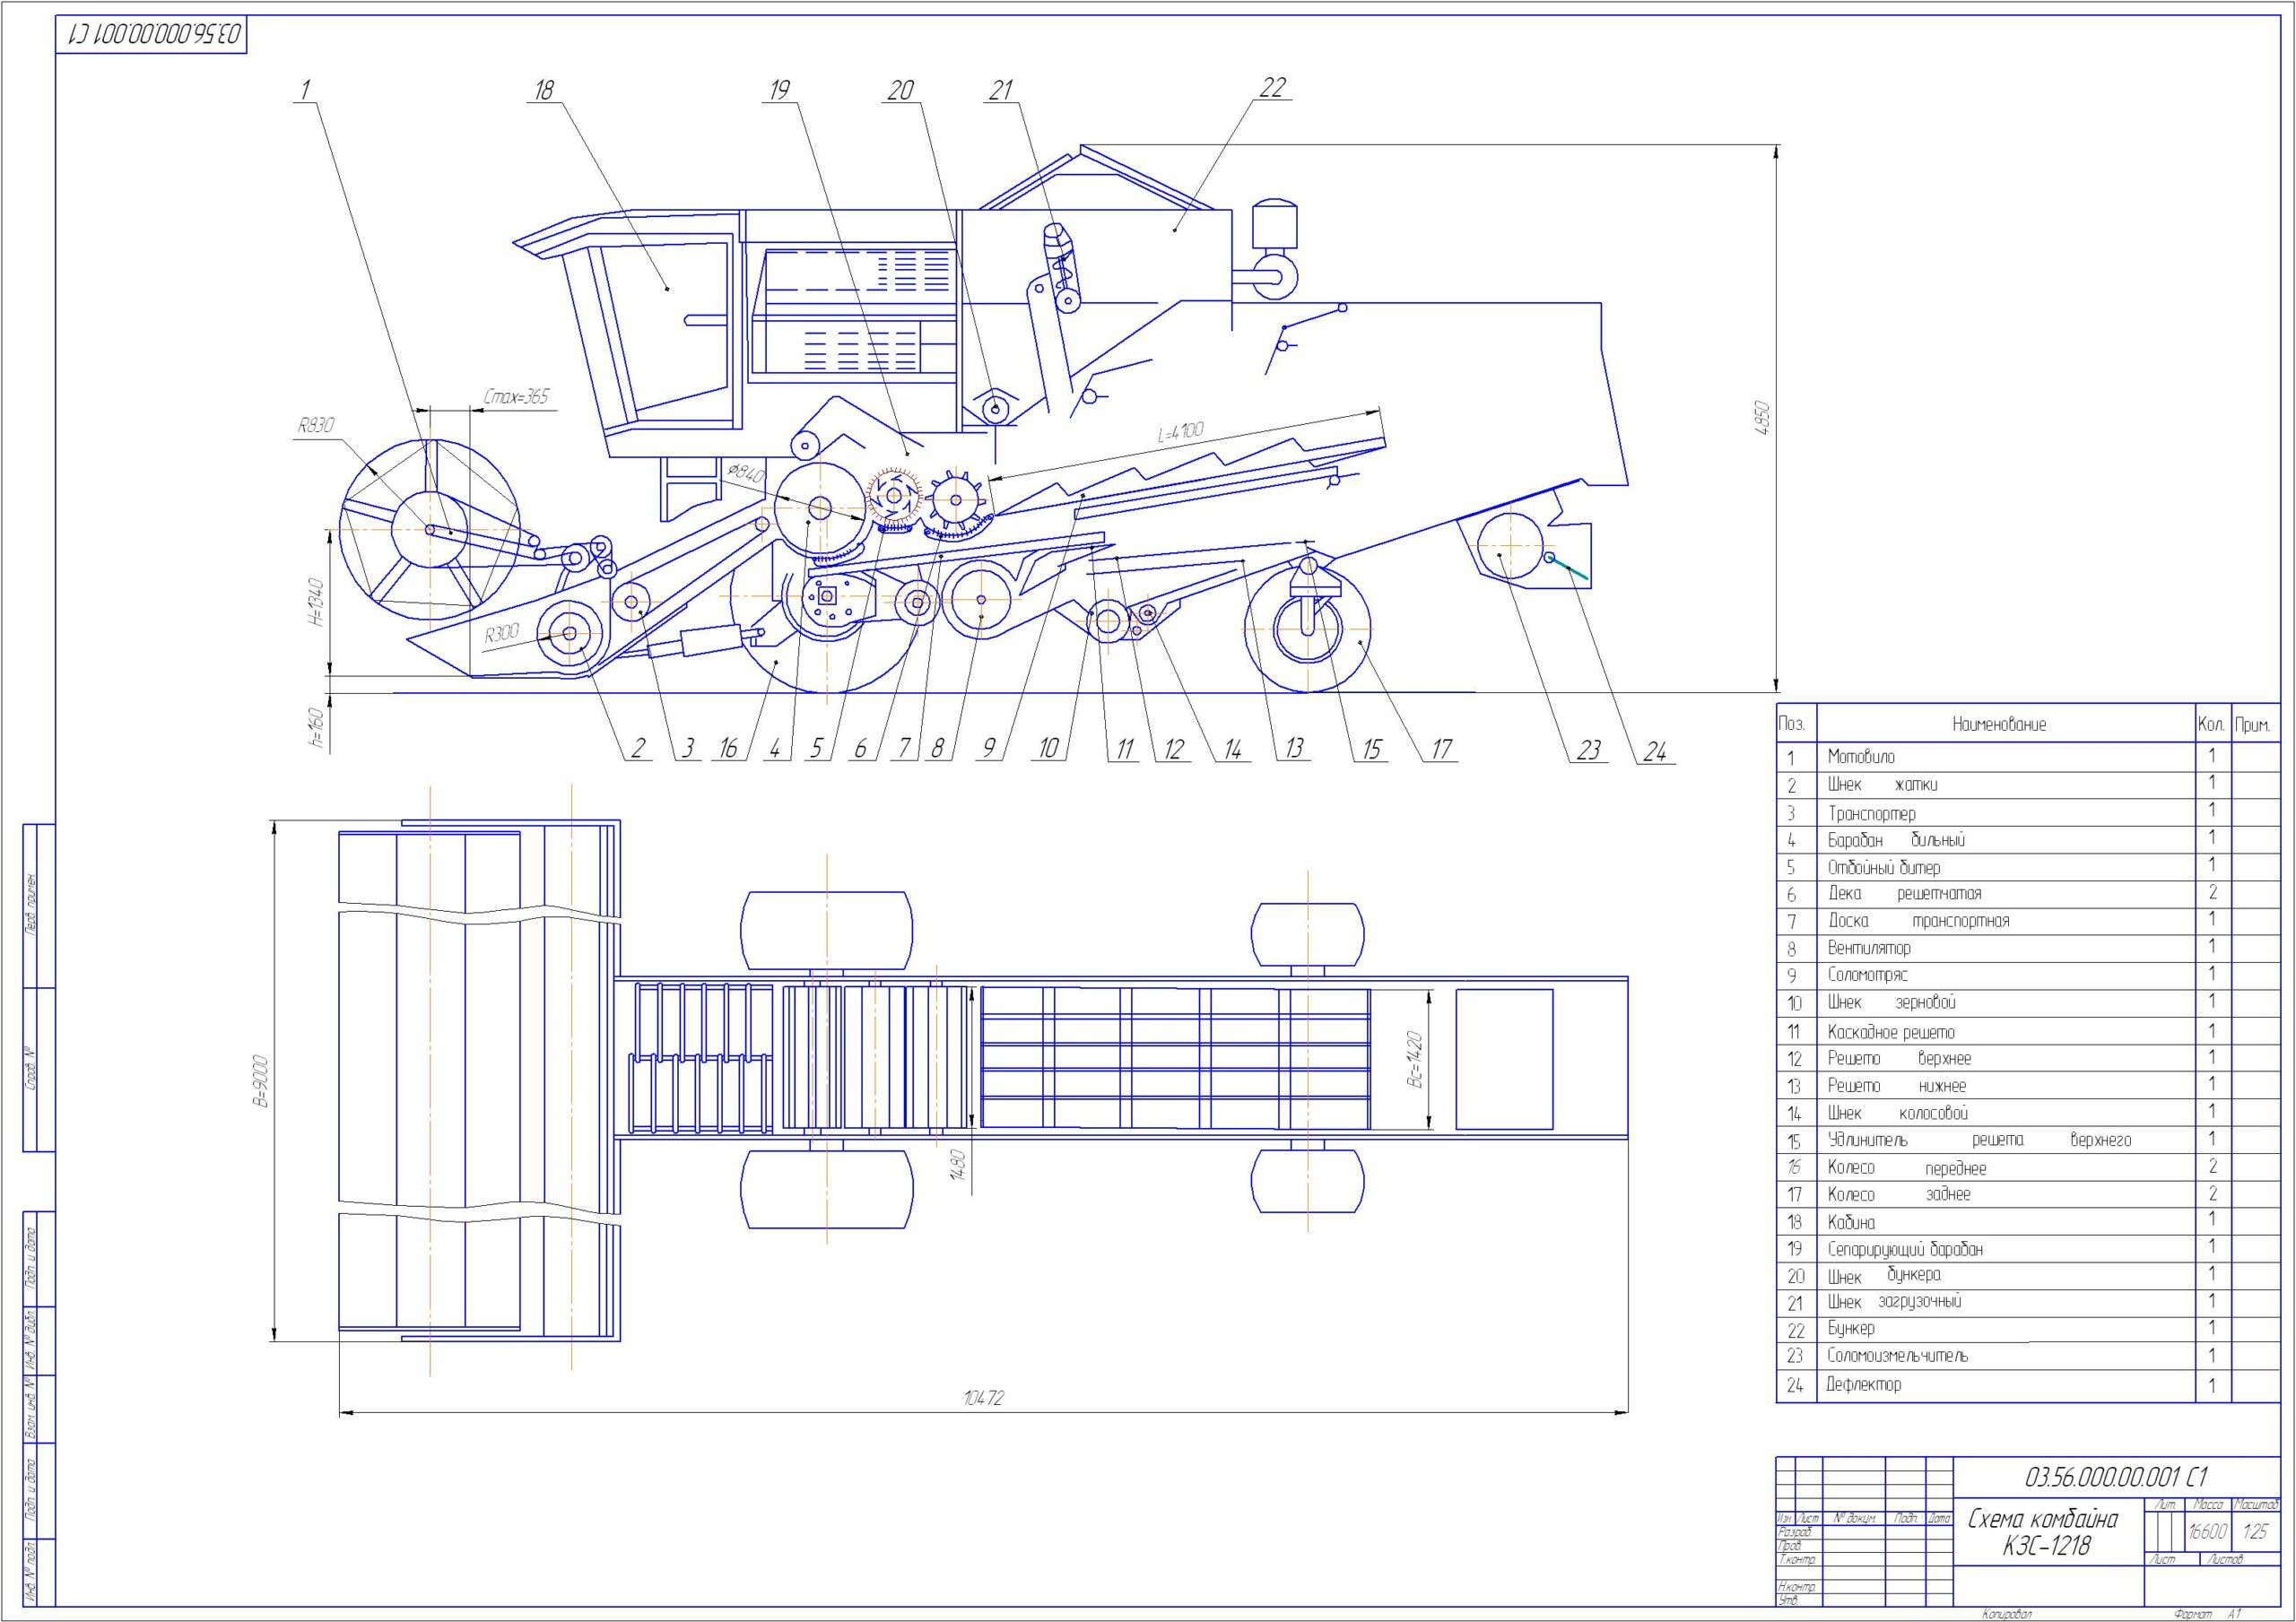2296x1622 pixels.
Task: Click callout number 22 above the bunker
Action: pyautogui.click(x=1272, y=87)
